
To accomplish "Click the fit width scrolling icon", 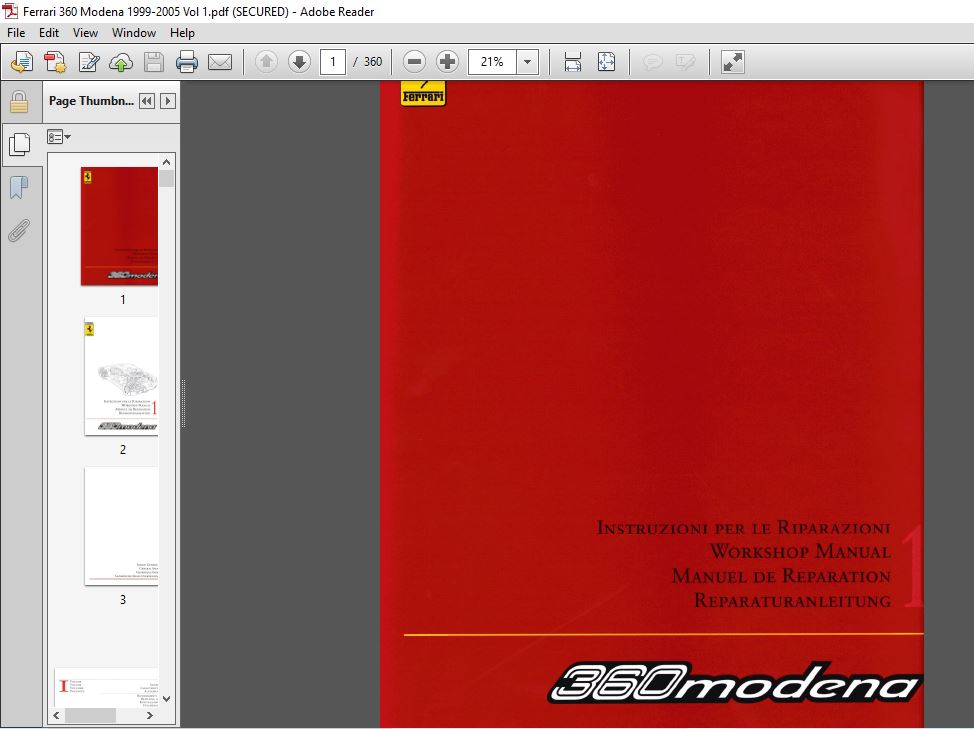I will click(572, 61).
